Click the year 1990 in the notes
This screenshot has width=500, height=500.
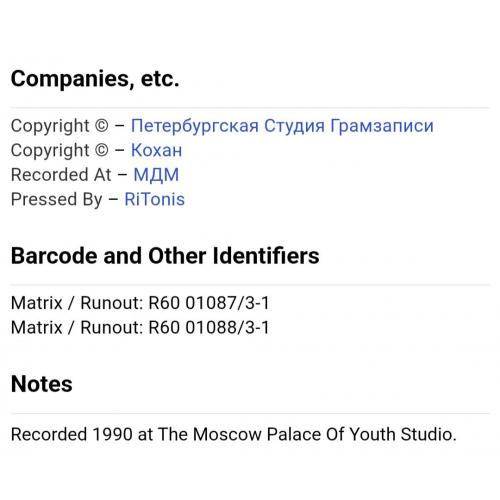coord(112,434)
